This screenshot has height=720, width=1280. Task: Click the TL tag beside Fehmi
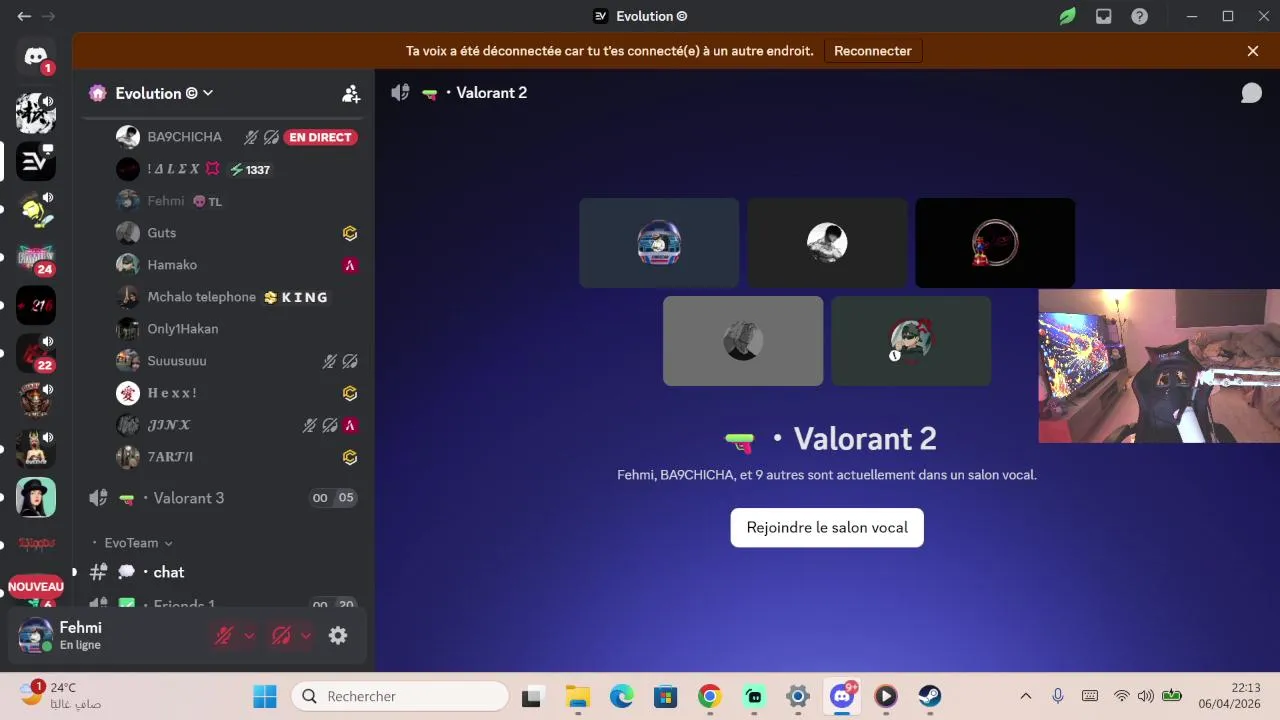coord(208,201)
